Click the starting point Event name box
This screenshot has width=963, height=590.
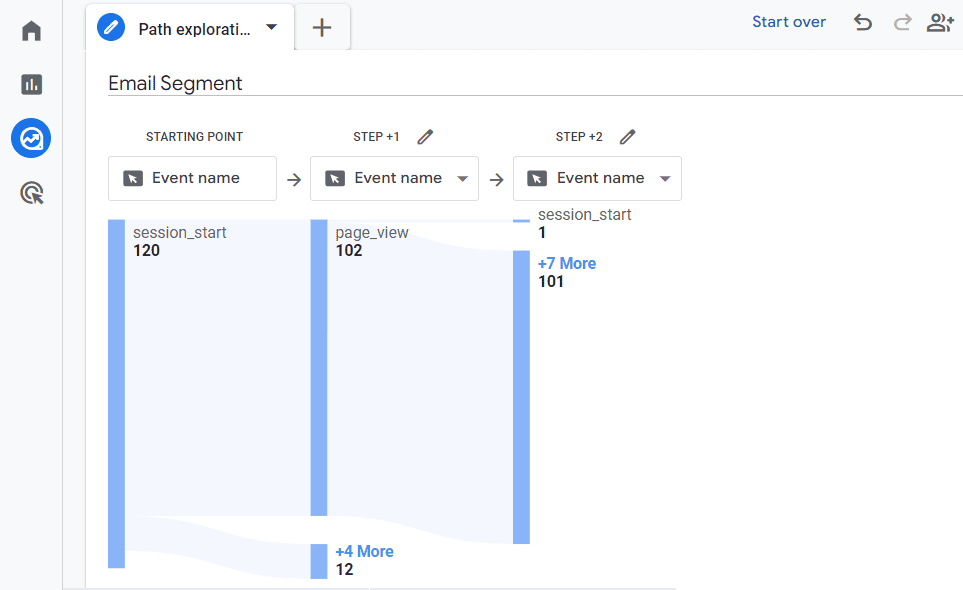192,178
